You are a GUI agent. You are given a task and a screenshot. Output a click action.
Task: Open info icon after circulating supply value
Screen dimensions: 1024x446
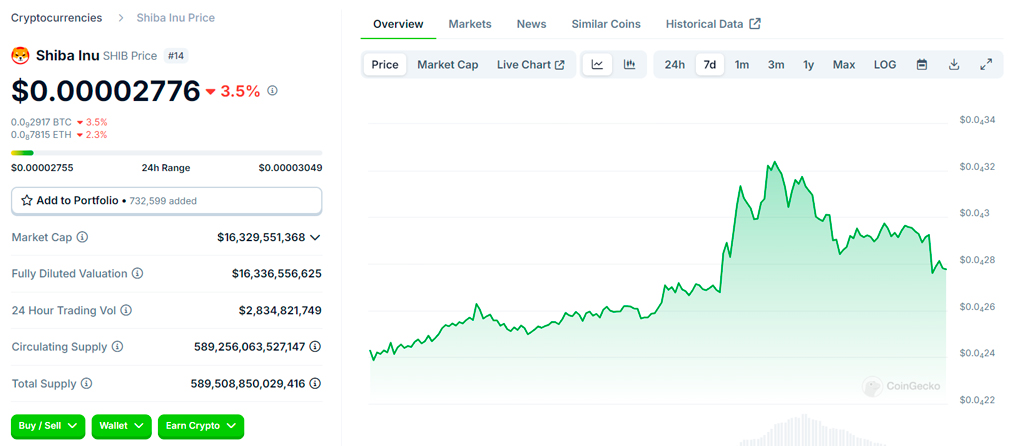315,347
